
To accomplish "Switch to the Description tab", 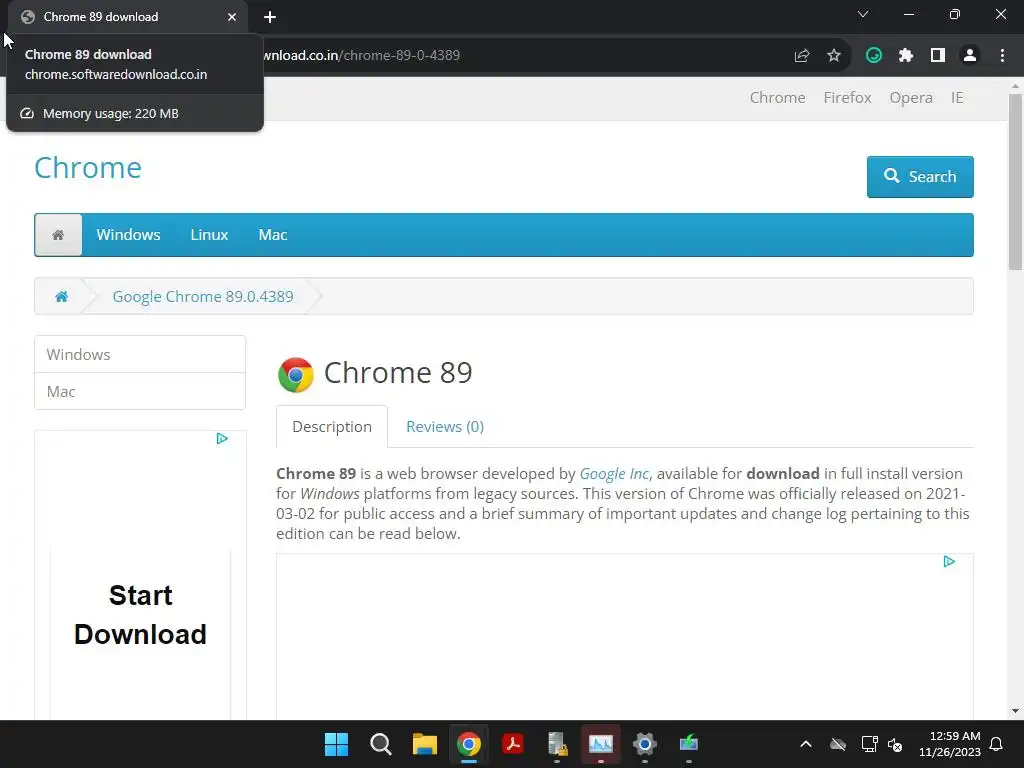I will point(332,426).
